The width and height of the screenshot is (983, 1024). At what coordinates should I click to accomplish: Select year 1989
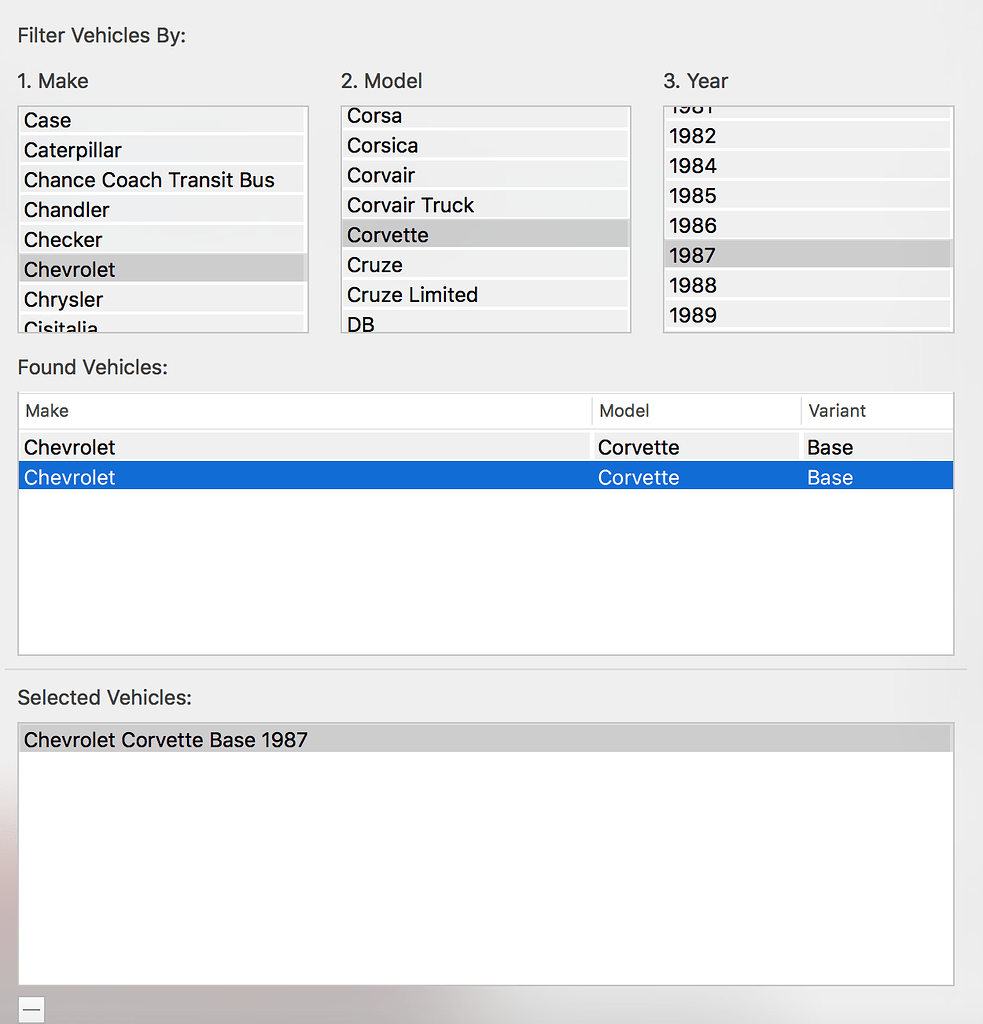[x=808, y=315]
